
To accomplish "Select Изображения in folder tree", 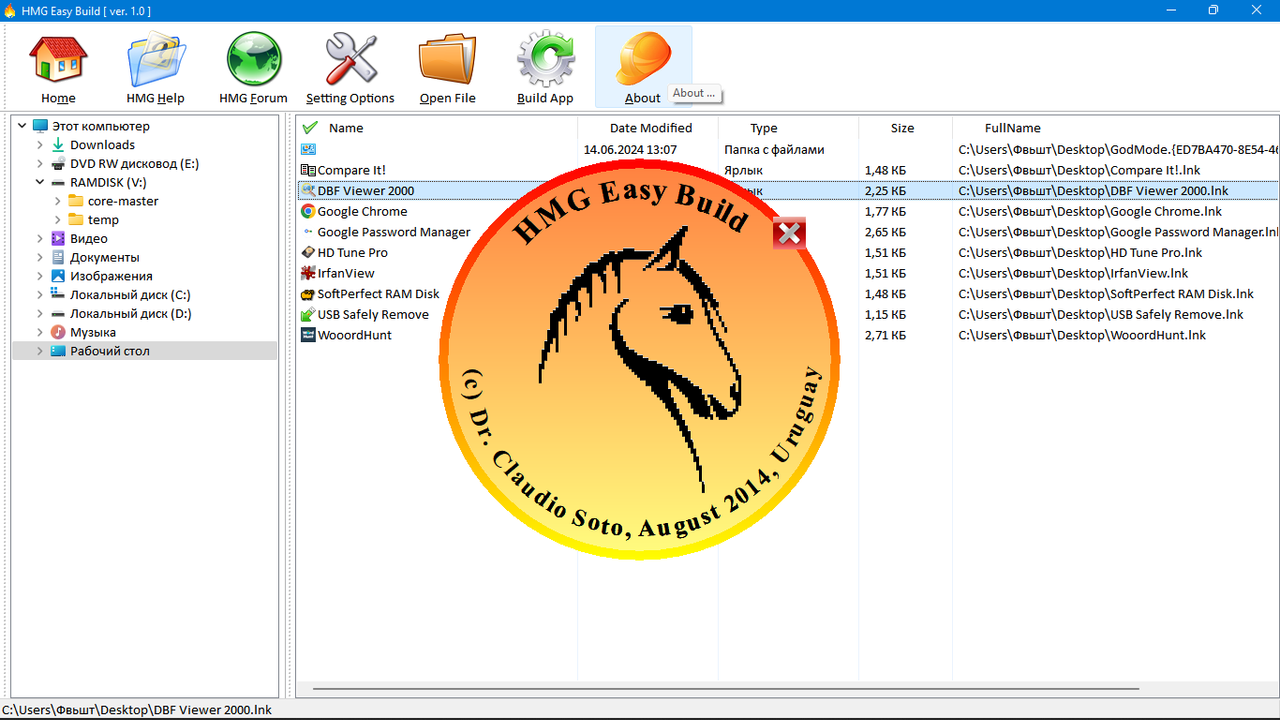I will (111, 276).
